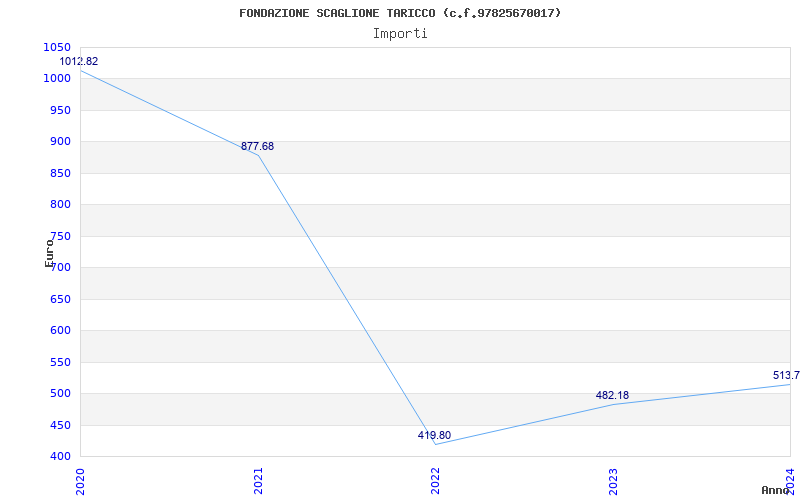This screenshot has height=500, width=800.
Task: Select the 1012.82 data label
Action: [x=79, y=61]
